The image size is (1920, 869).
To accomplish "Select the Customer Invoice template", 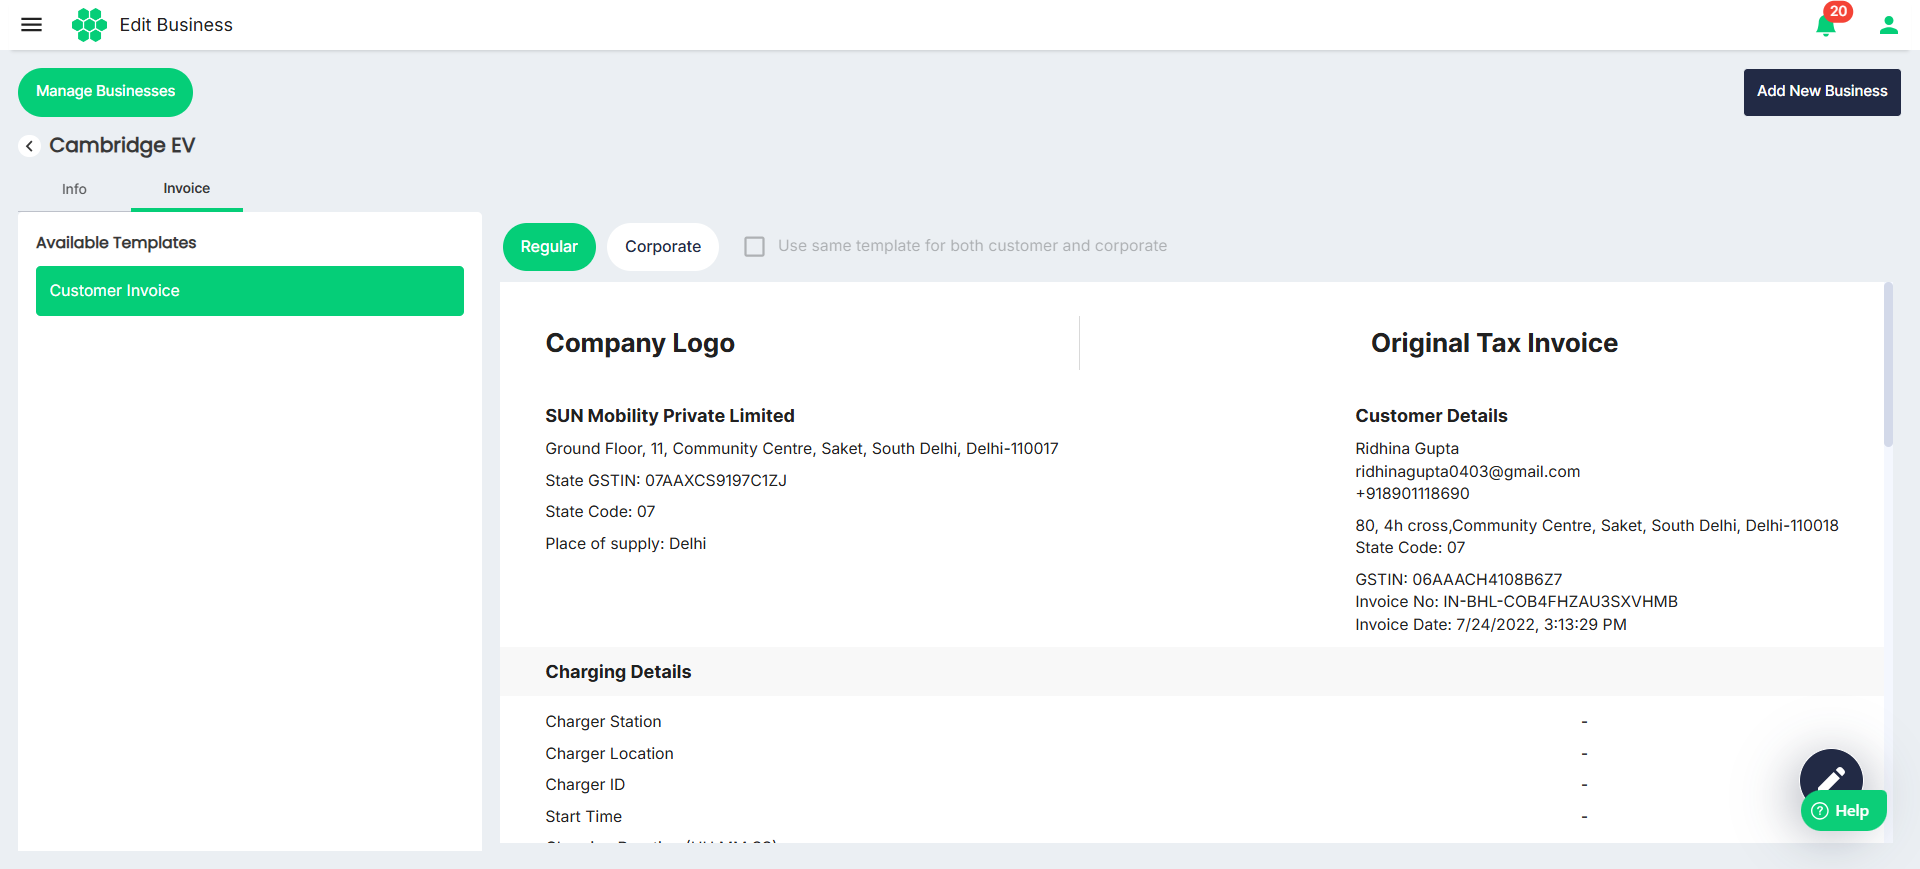I will (250, 291).
